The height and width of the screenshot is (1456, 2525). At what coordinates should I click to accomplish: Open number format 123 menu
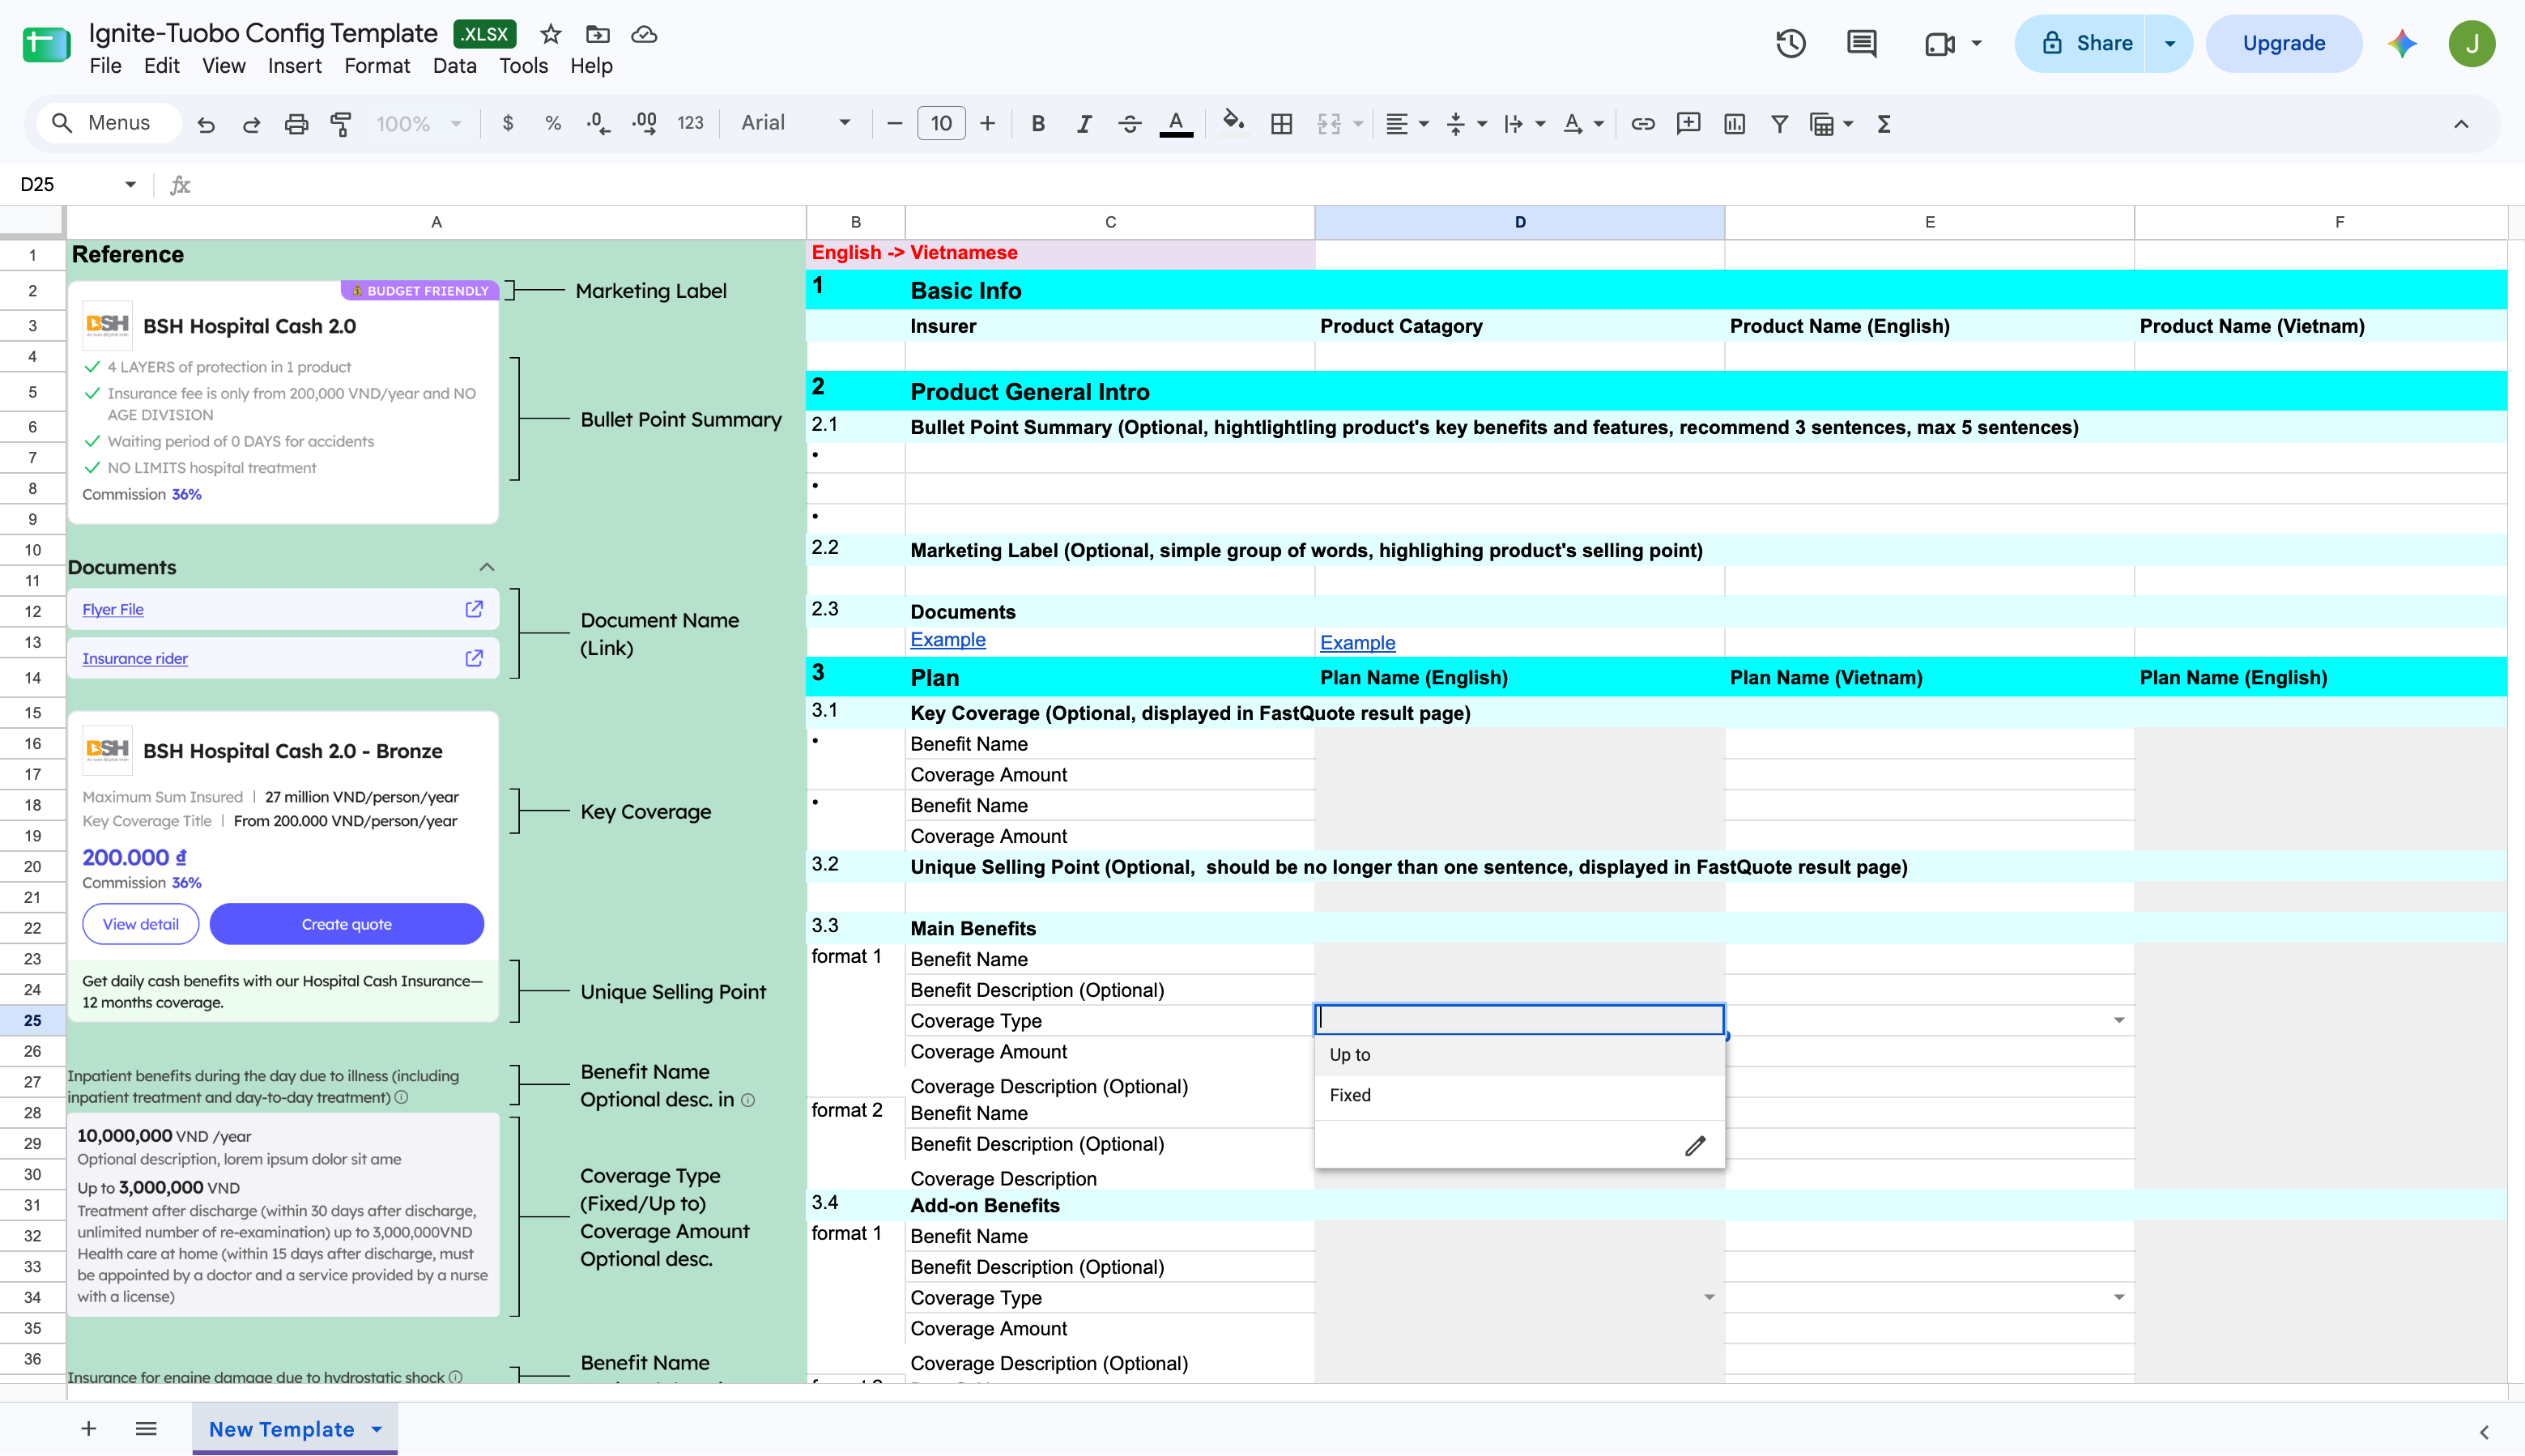coord(690,124)
